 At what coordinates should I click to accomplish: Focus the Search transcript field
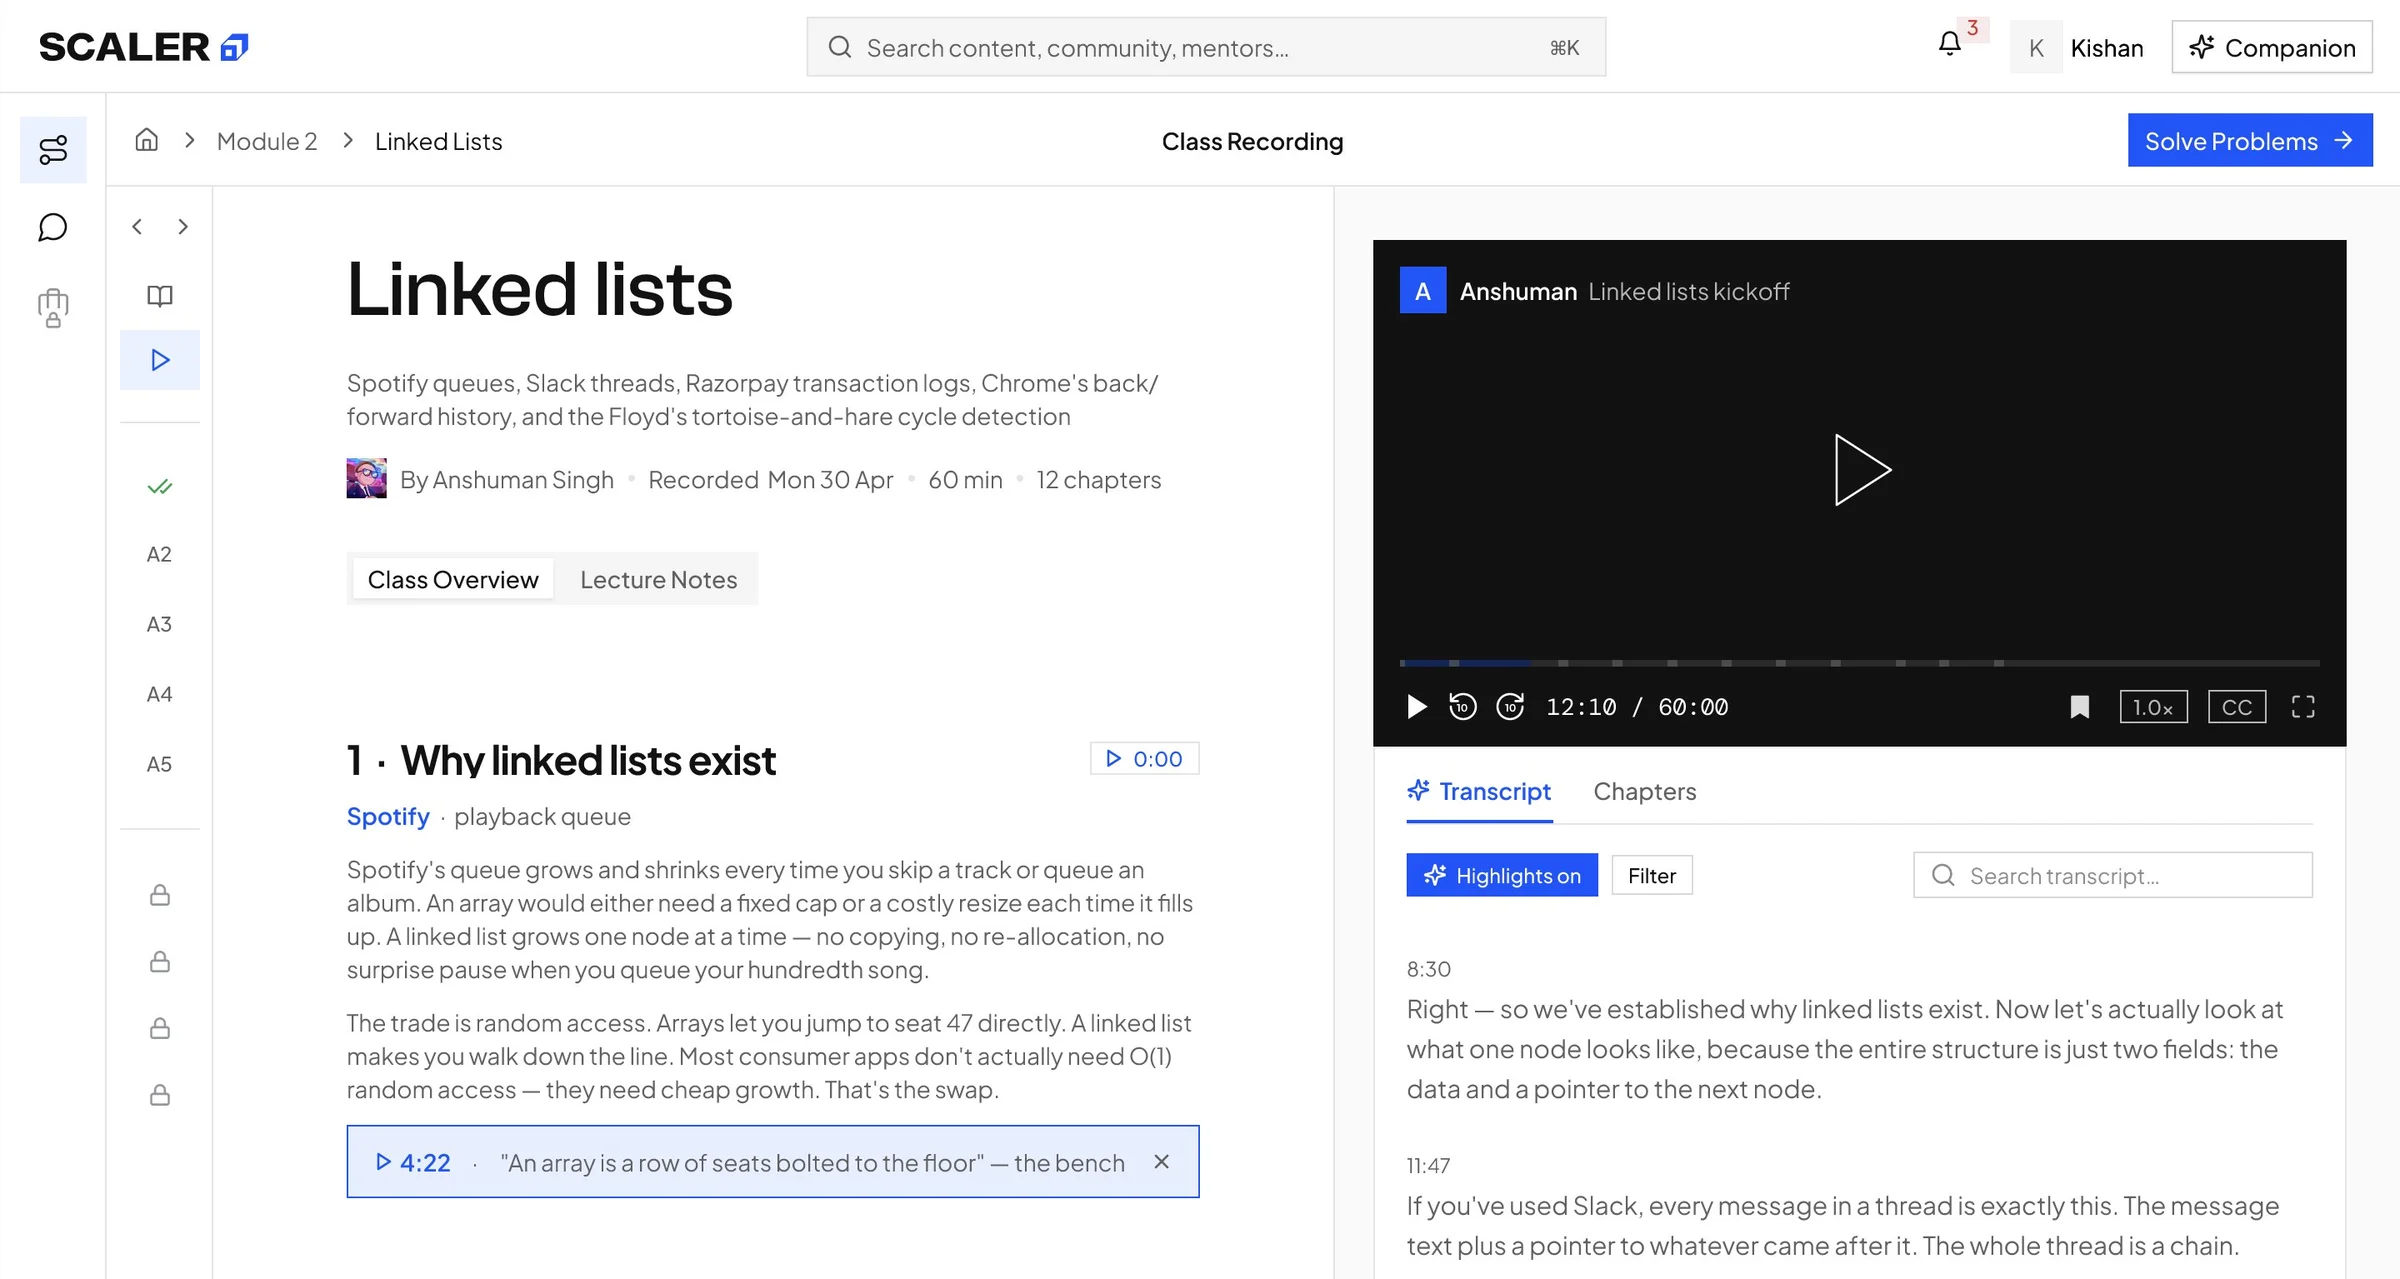pos(2113,875)
